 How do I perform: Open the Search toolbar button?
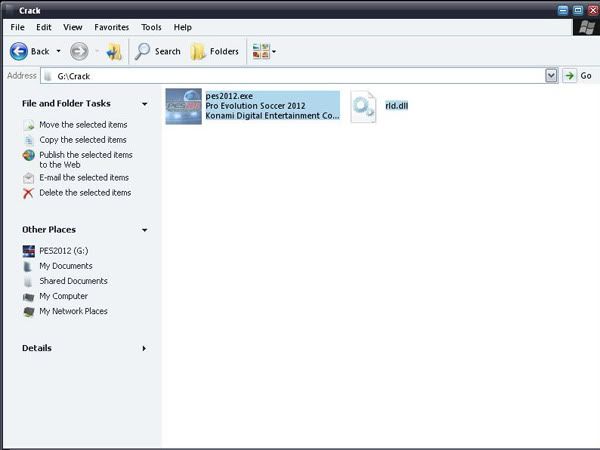point(157,51)
